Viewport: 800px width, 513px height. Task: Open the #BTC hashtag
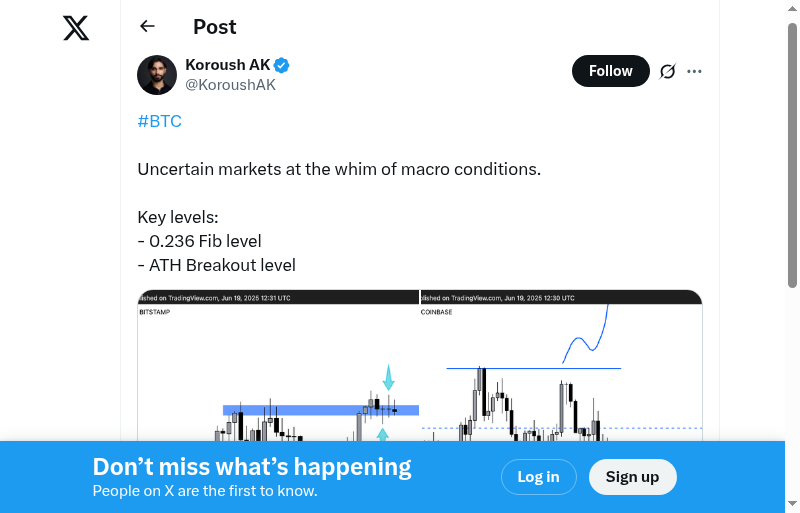159,121
